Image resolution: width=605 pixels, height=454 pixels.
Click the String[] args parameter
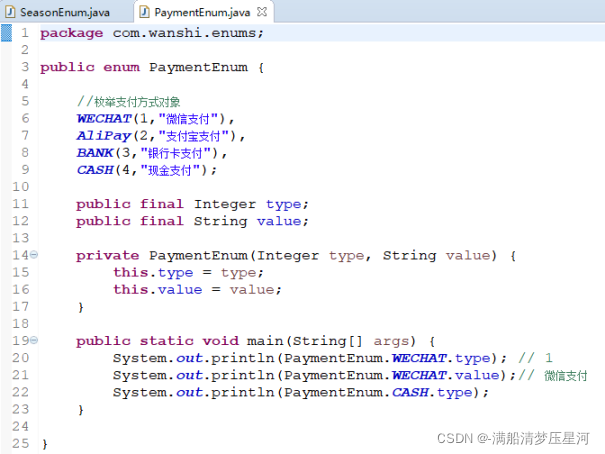[350, 341]
